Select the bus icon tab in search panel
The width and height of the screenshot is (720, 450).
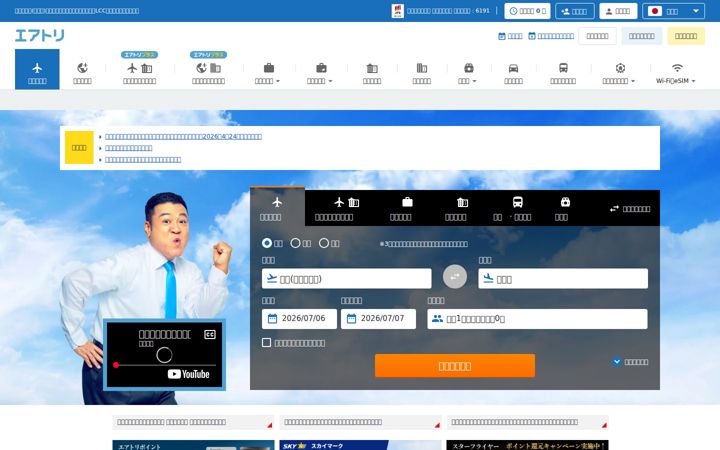coord(512,208)
